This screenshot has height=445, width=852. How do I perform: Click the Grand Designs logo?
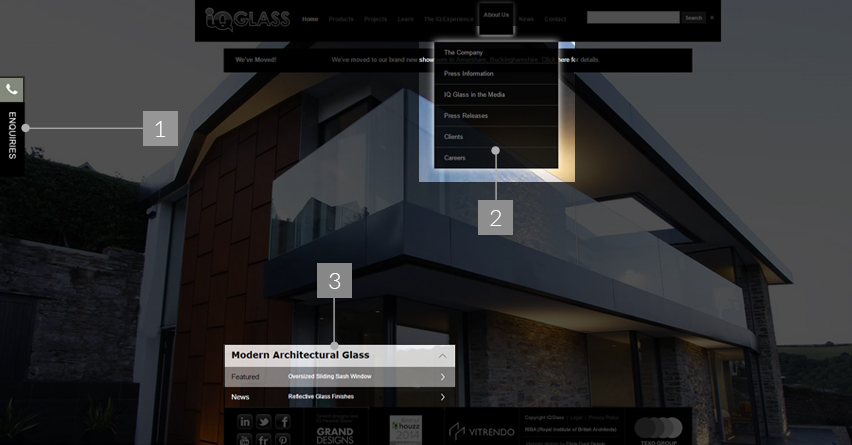click(335, 431)
